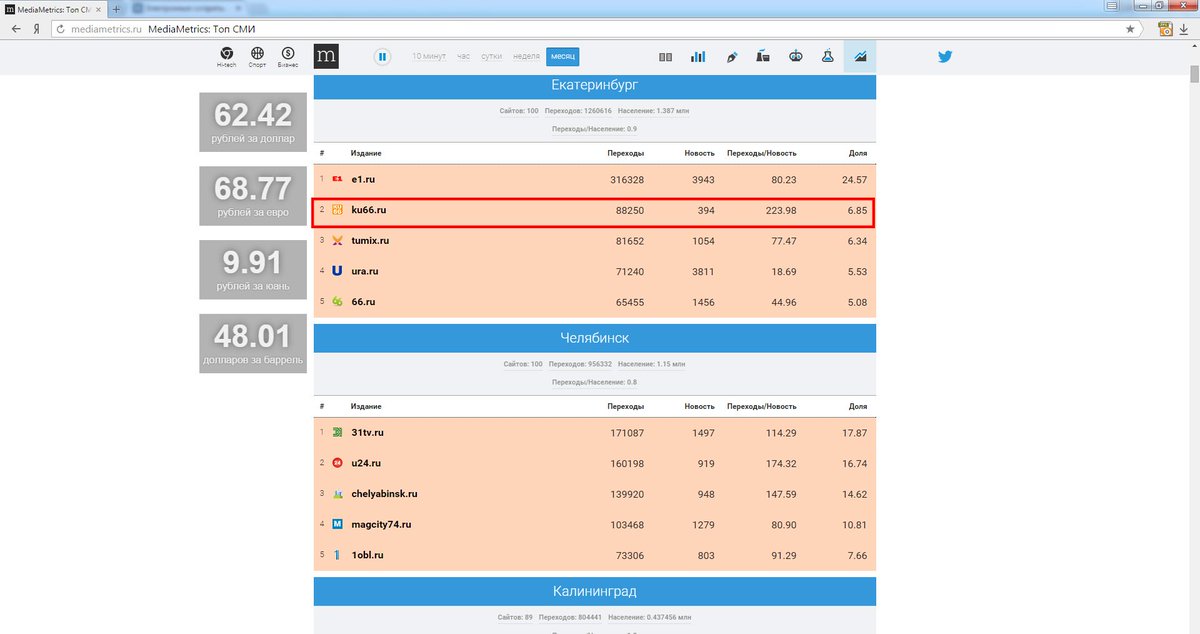Viewport: 1200px width, 634px height.
Task: Open 1obl.ru publication link
Action: point(368,555)
